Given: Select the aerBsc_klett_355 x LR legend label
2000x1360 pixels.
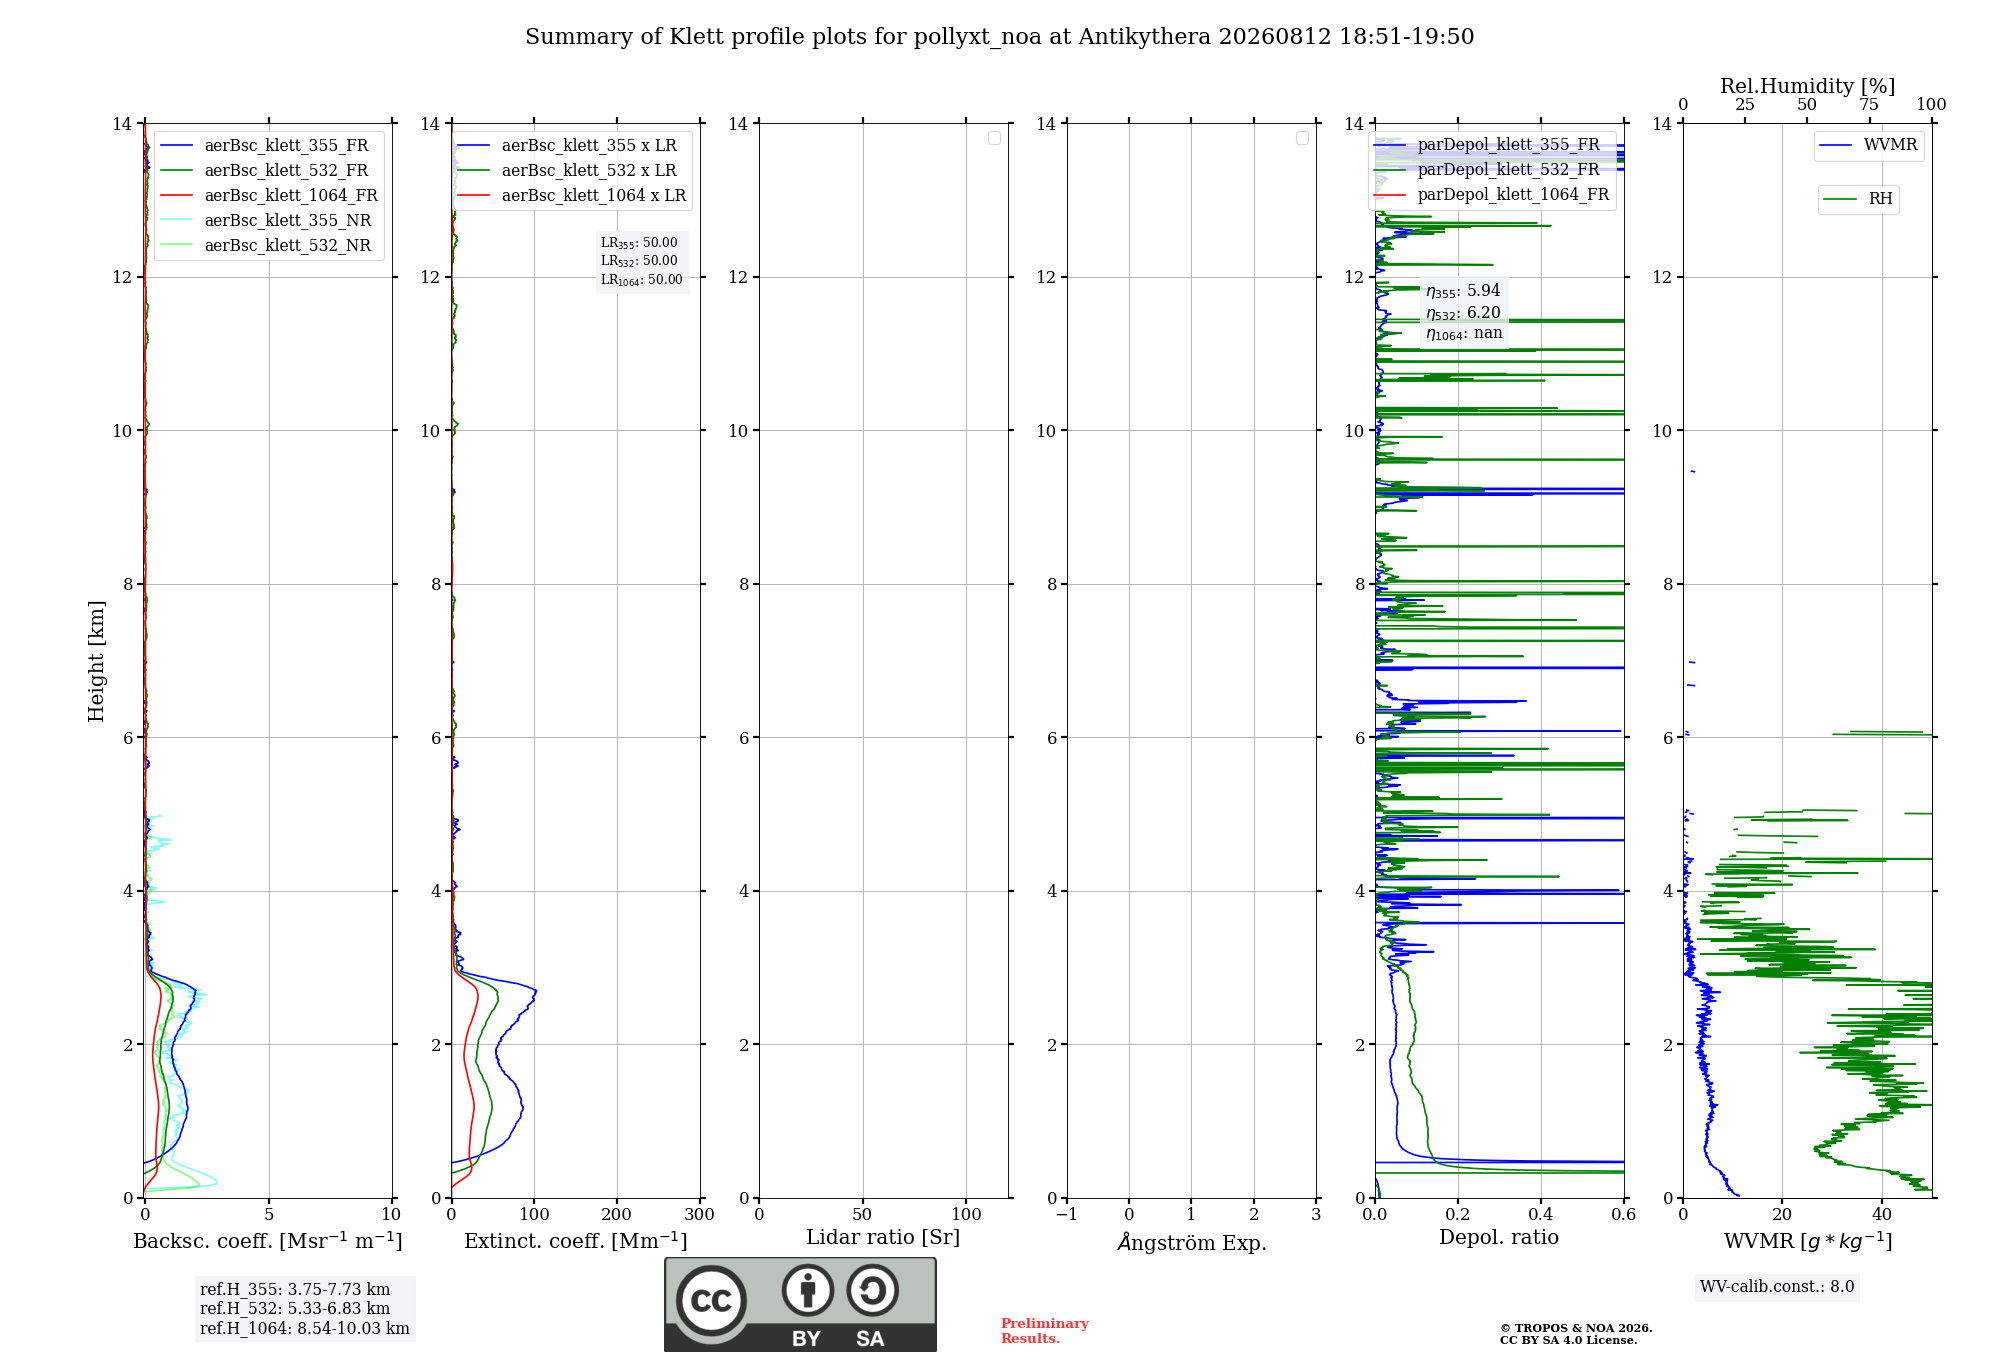Looking at the screenshot, I should point(589,146).
